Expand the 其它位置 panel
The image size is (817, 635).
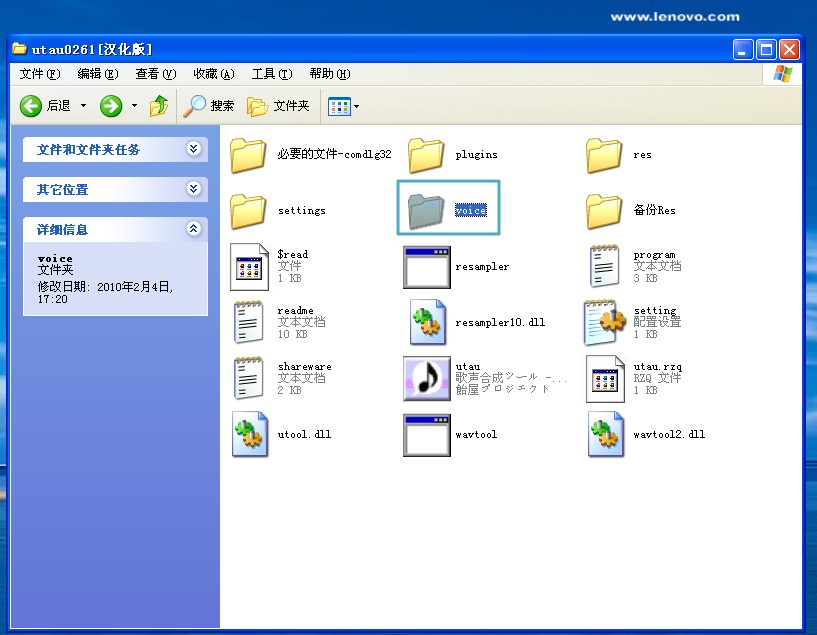point(193,189)
